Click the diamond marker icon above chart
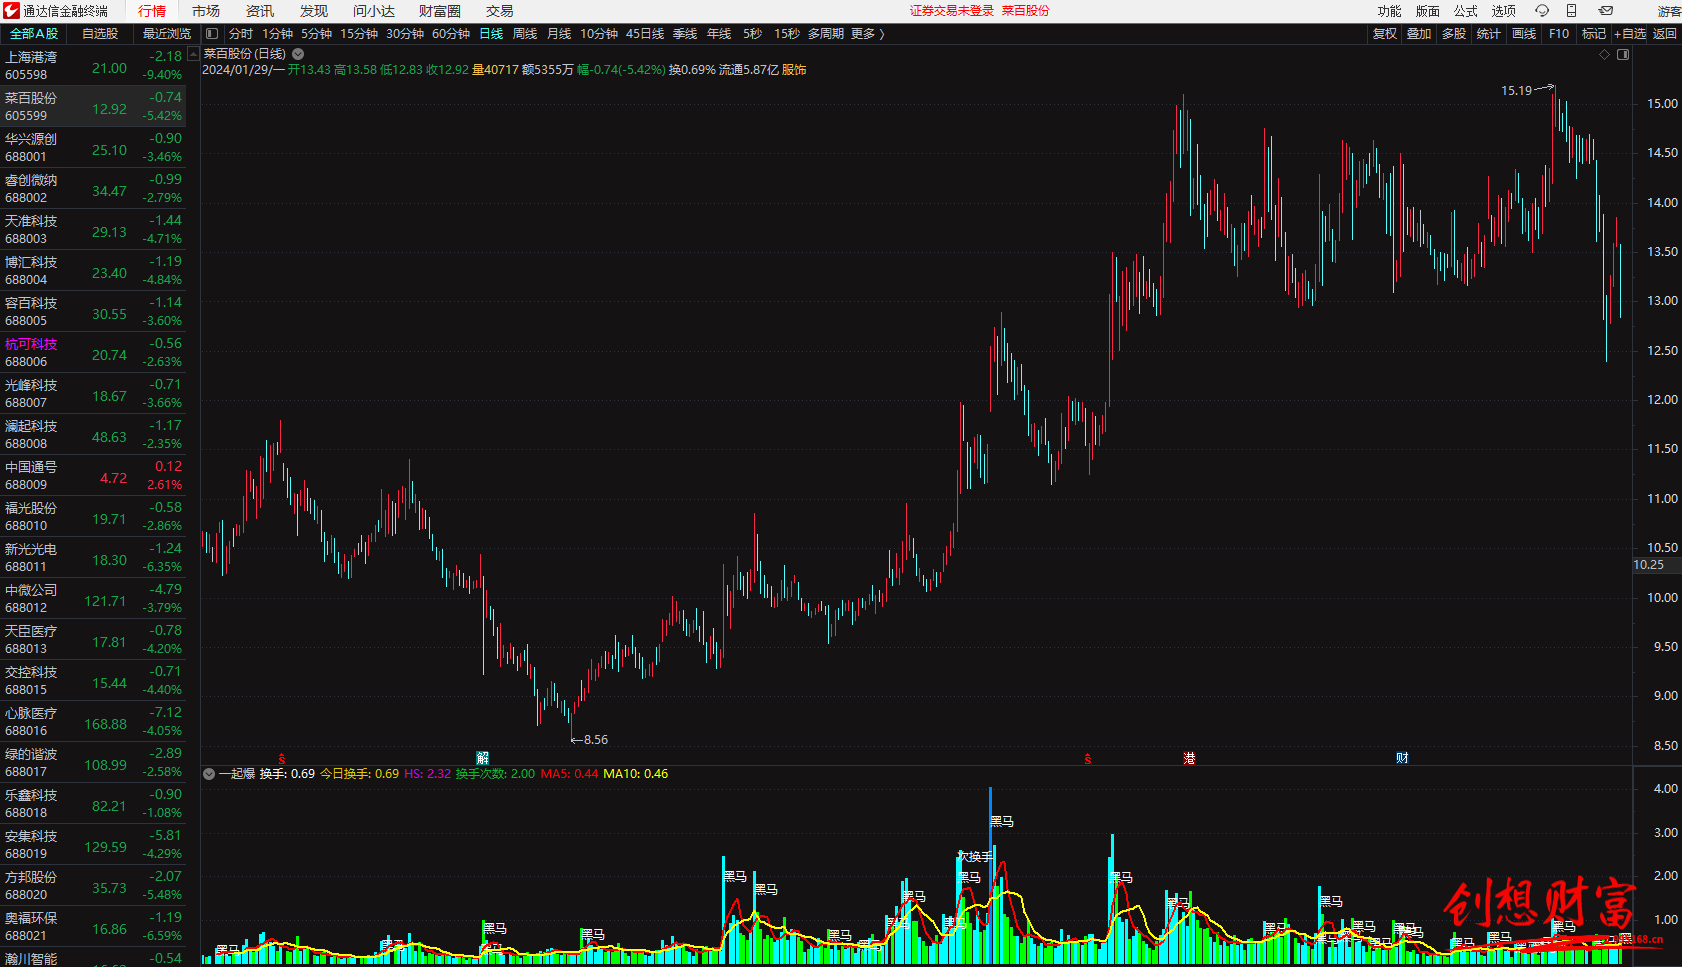This screenshot has width=1682, height=967. click(x=1605, y=55)
